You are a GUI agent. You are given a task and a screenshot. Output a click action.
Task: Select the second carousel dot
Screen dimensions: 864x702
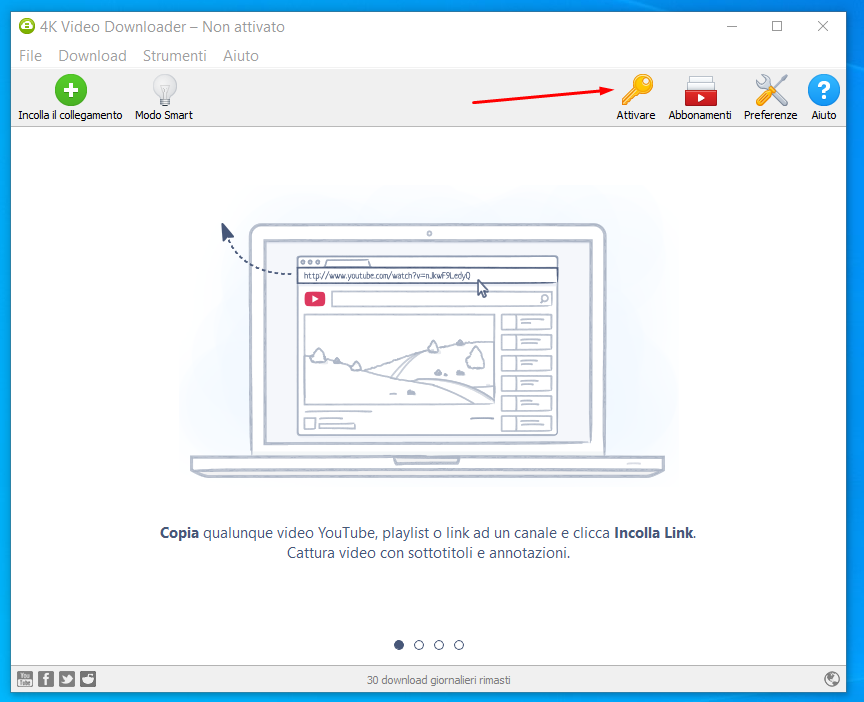[419, 645]
